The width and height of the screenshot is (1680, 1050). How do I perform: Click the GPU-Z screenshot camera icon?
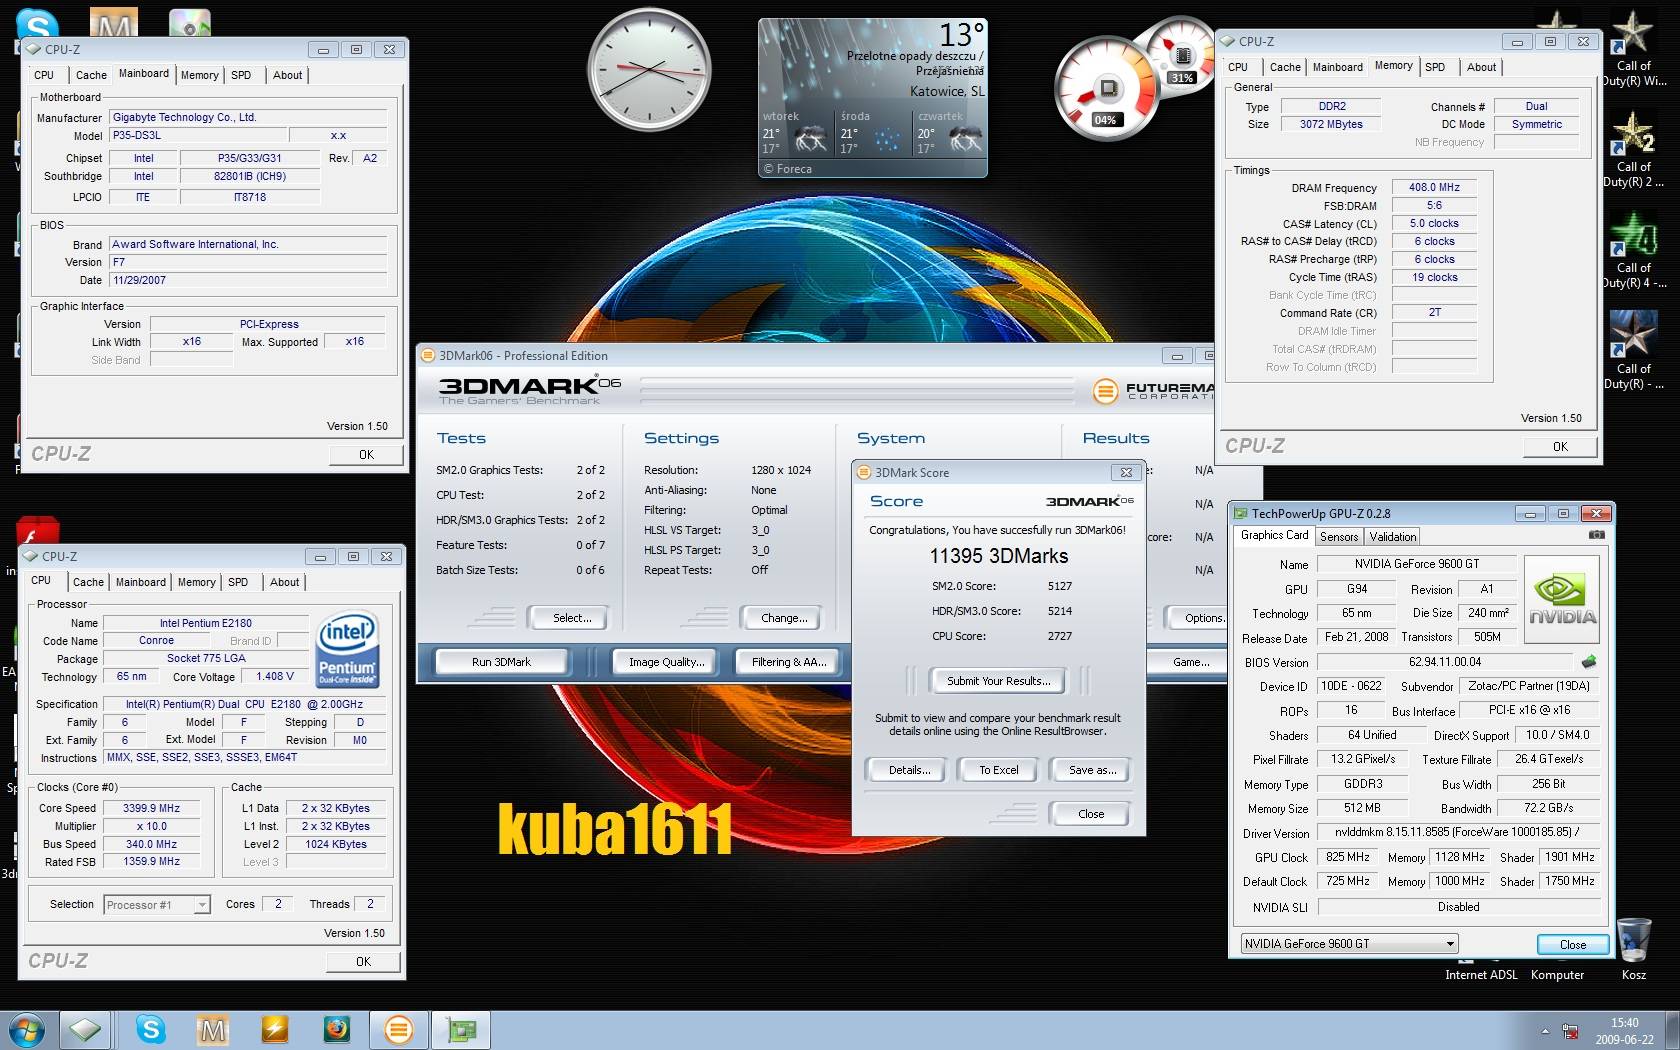1596,535
